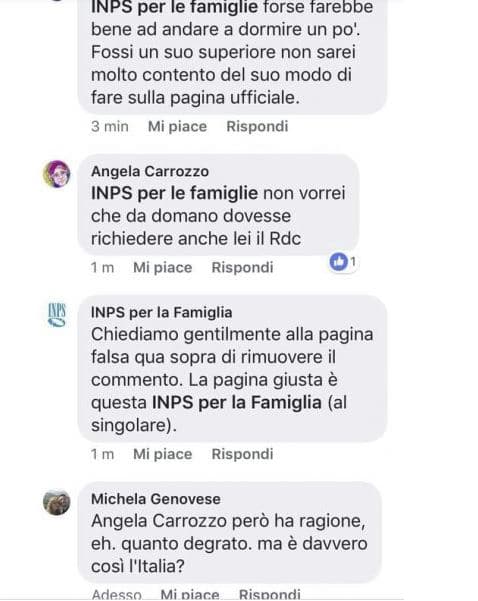Open INPS per le famiglie mention in top comment

pyautogui.click(x=174, y=8)
